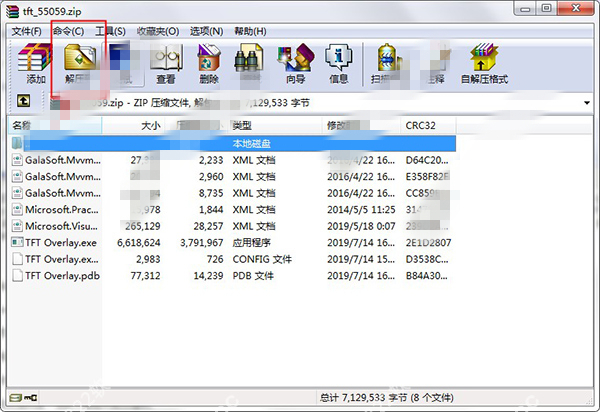This screenshot has width=600, height=412.
Task: Click the tft_55059.zip window title
Action: (52, 11)
